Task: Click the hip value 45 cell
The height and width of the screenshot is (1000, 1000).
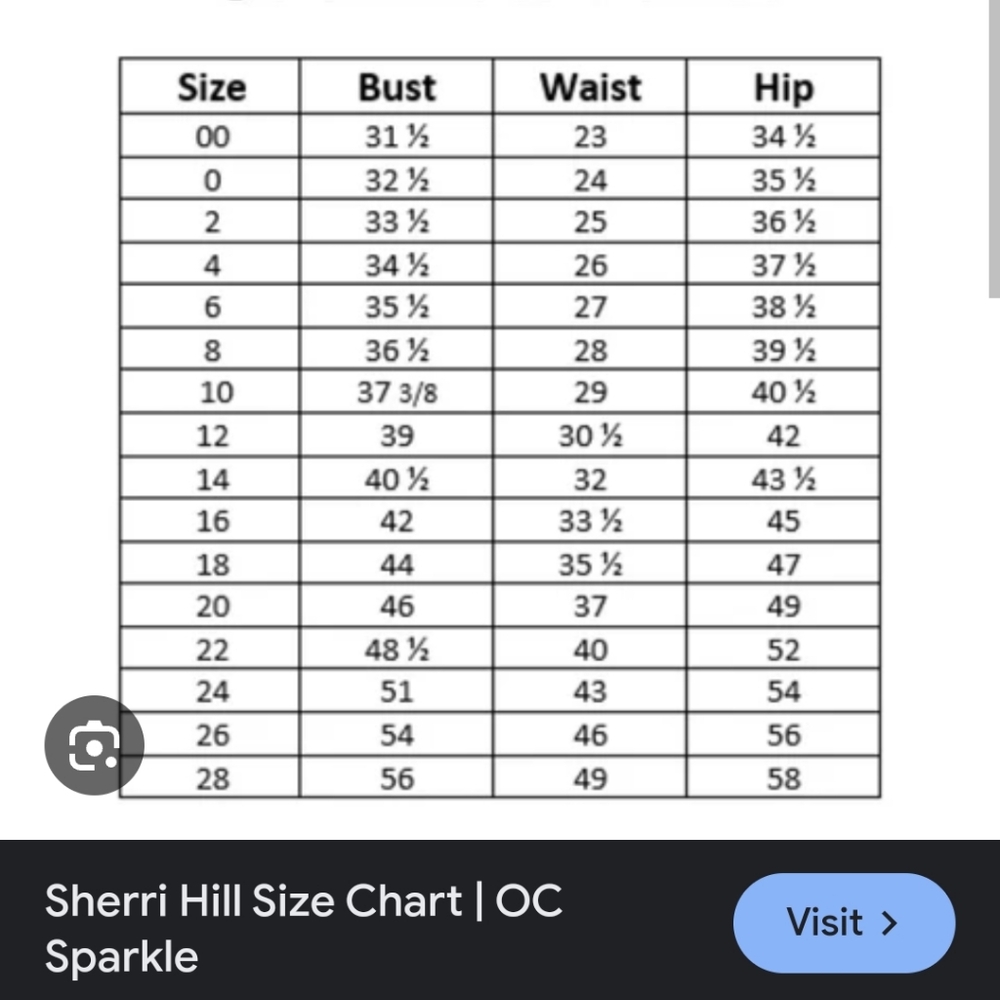Action: [783, 521]
